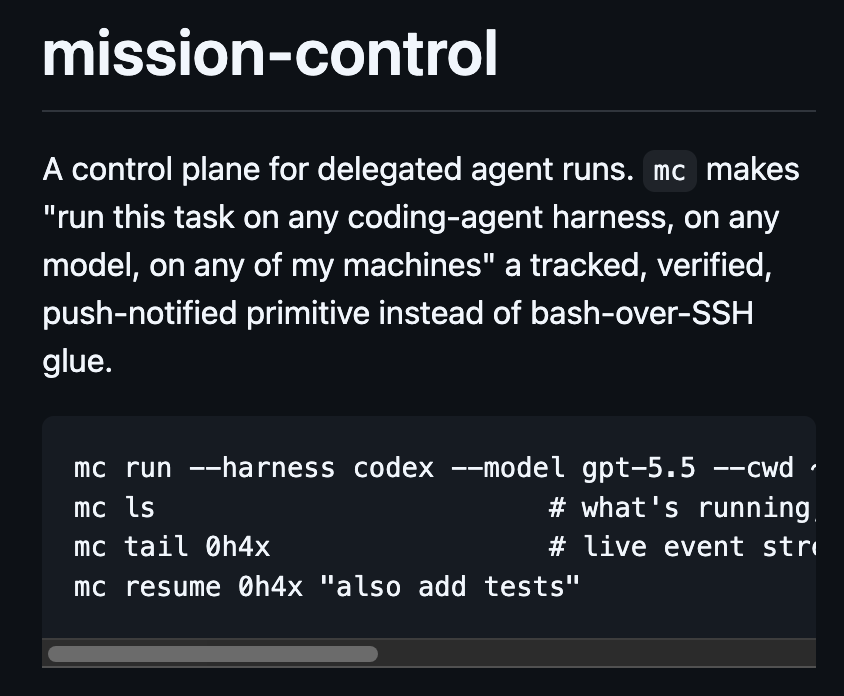
Task: Click the phrase 'push-notified primitive'
Action: click(x=206, y=313)
